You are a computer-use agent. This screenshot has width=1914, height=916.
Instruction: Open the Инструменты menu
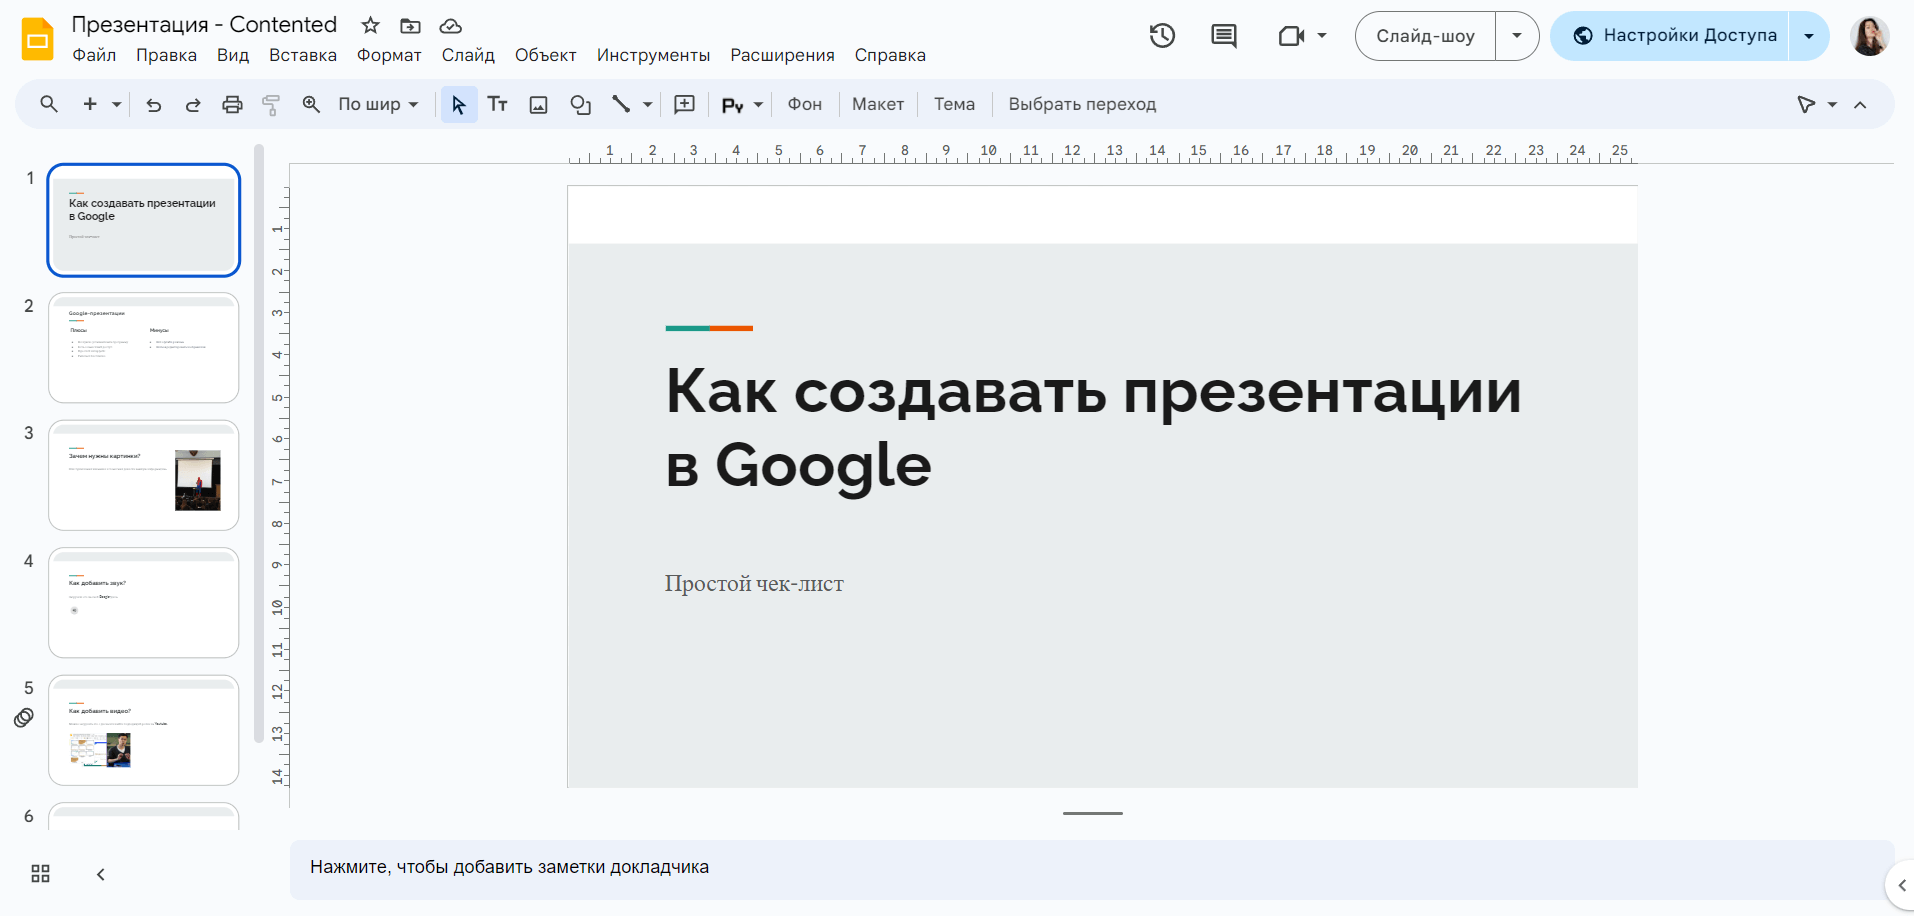coord(653,55)
